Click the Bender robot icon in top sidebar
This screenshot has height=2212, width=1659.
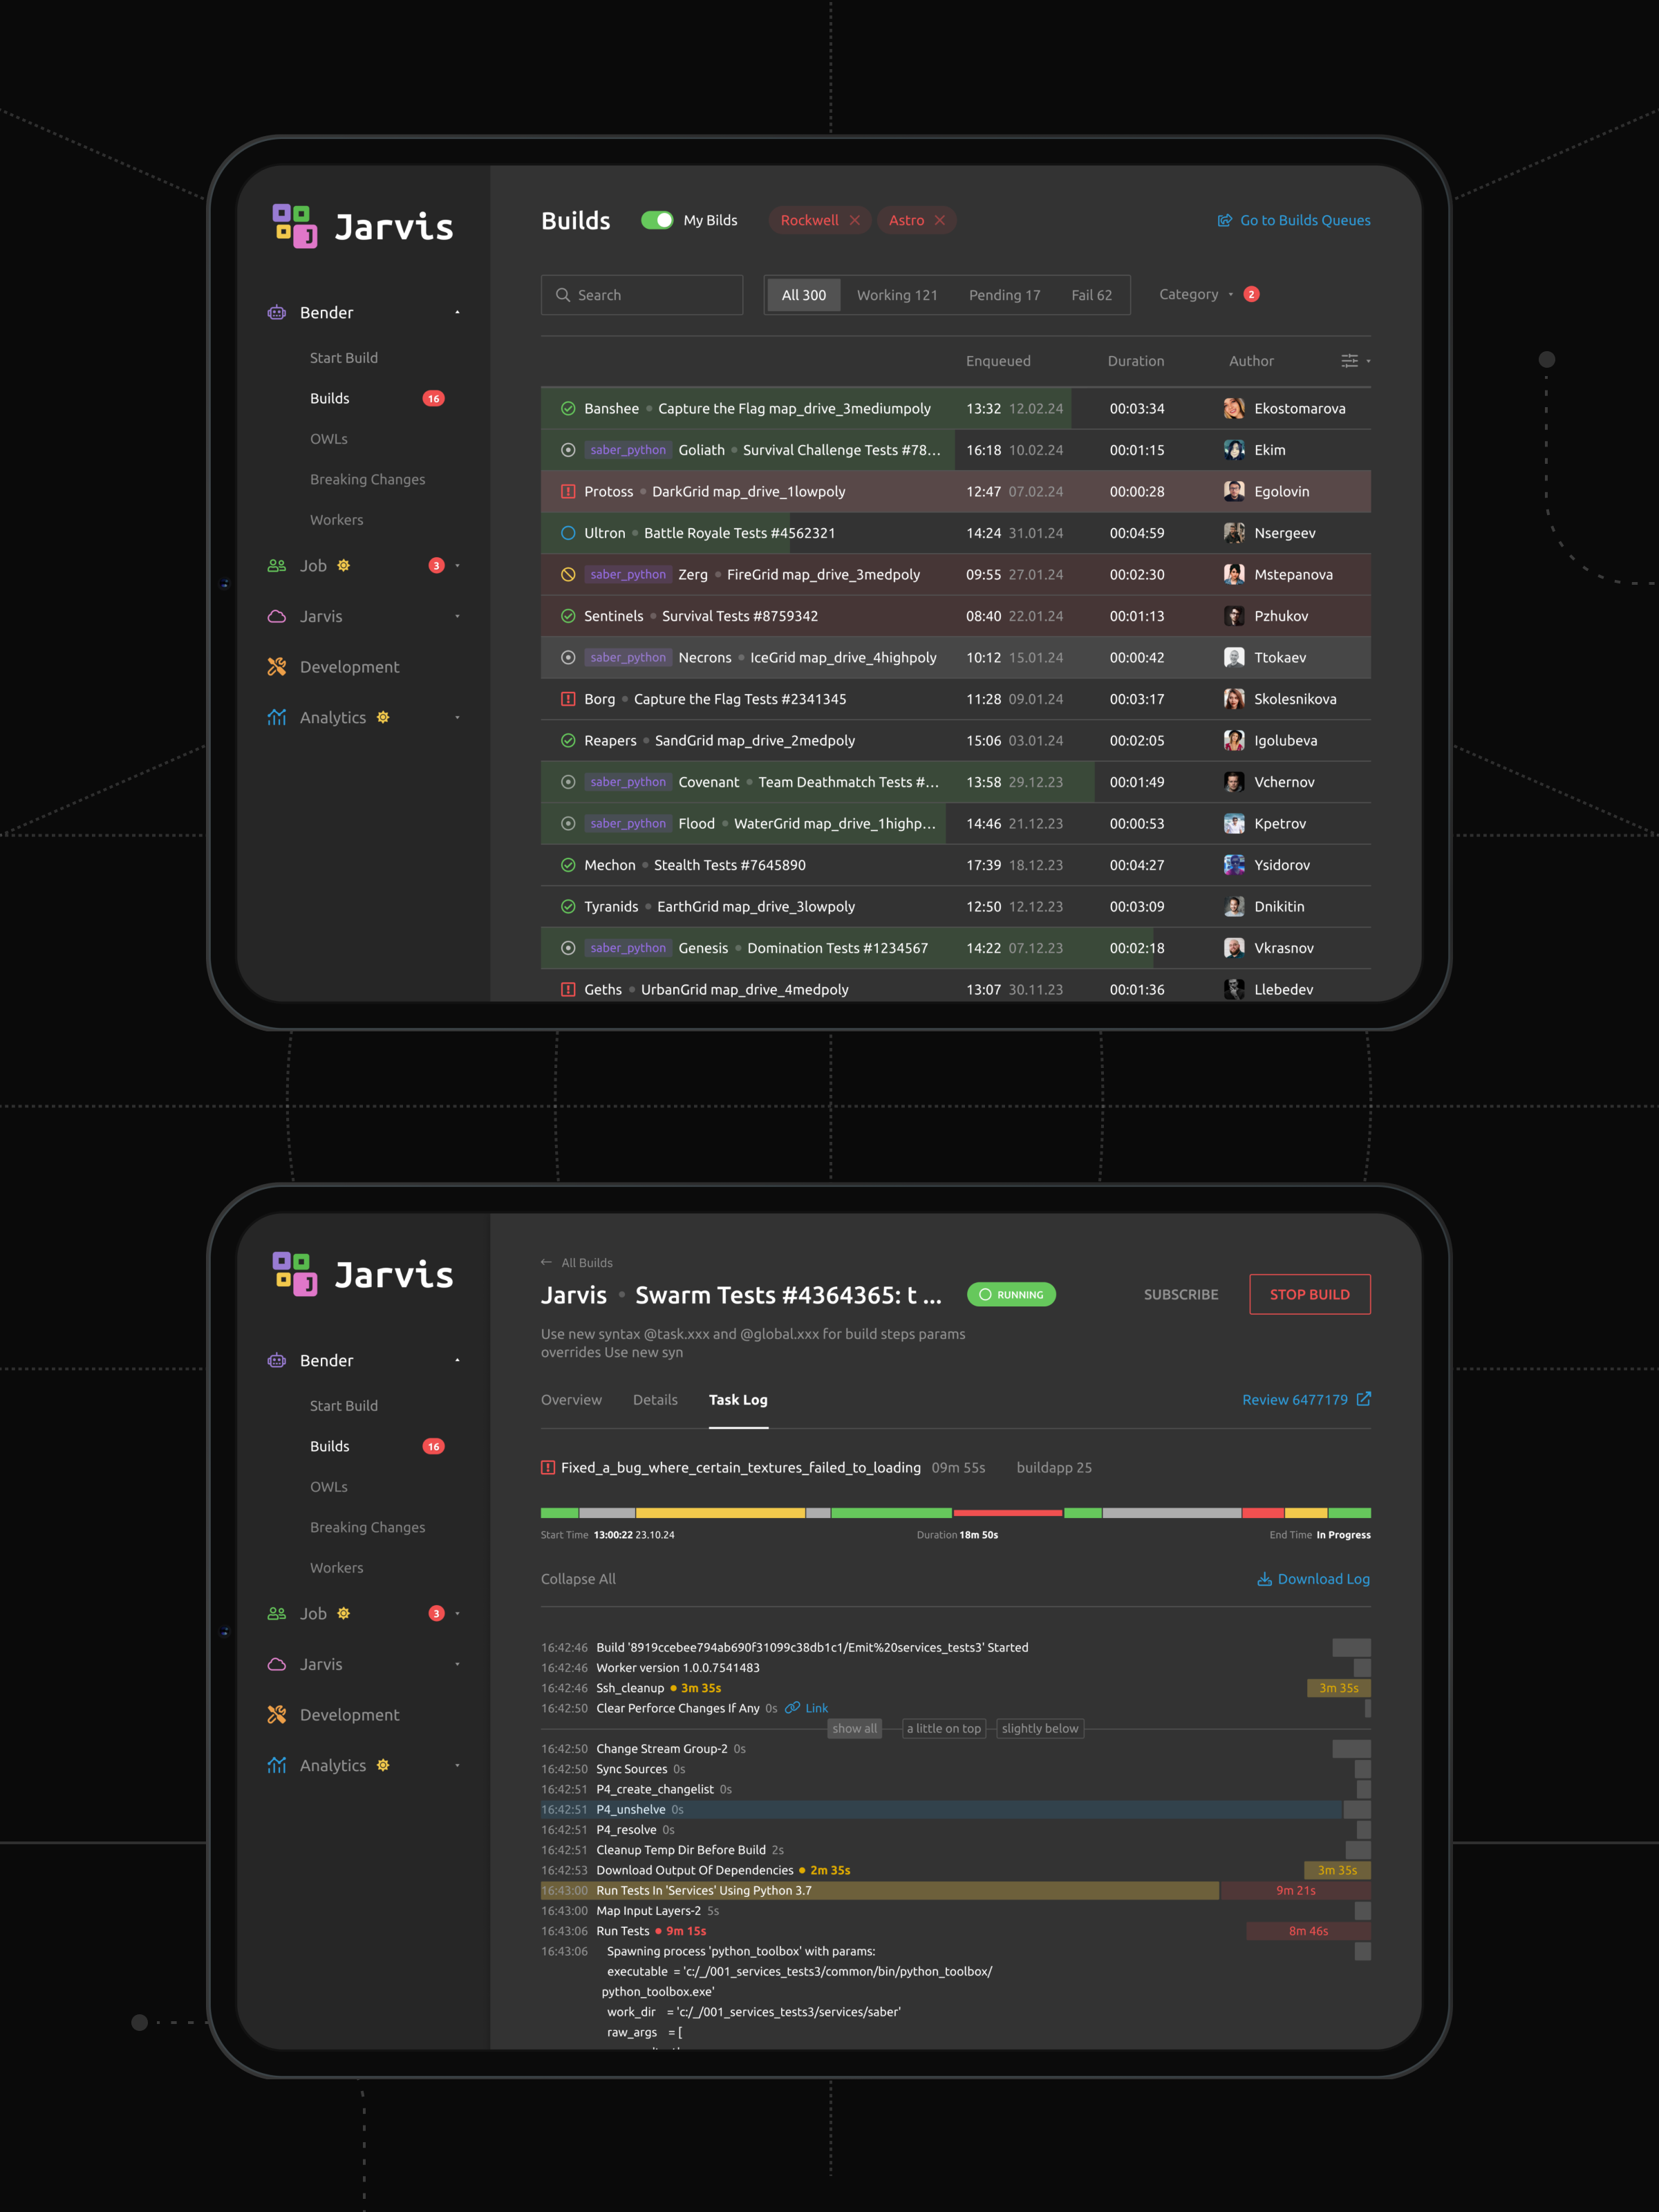(277, 313)
